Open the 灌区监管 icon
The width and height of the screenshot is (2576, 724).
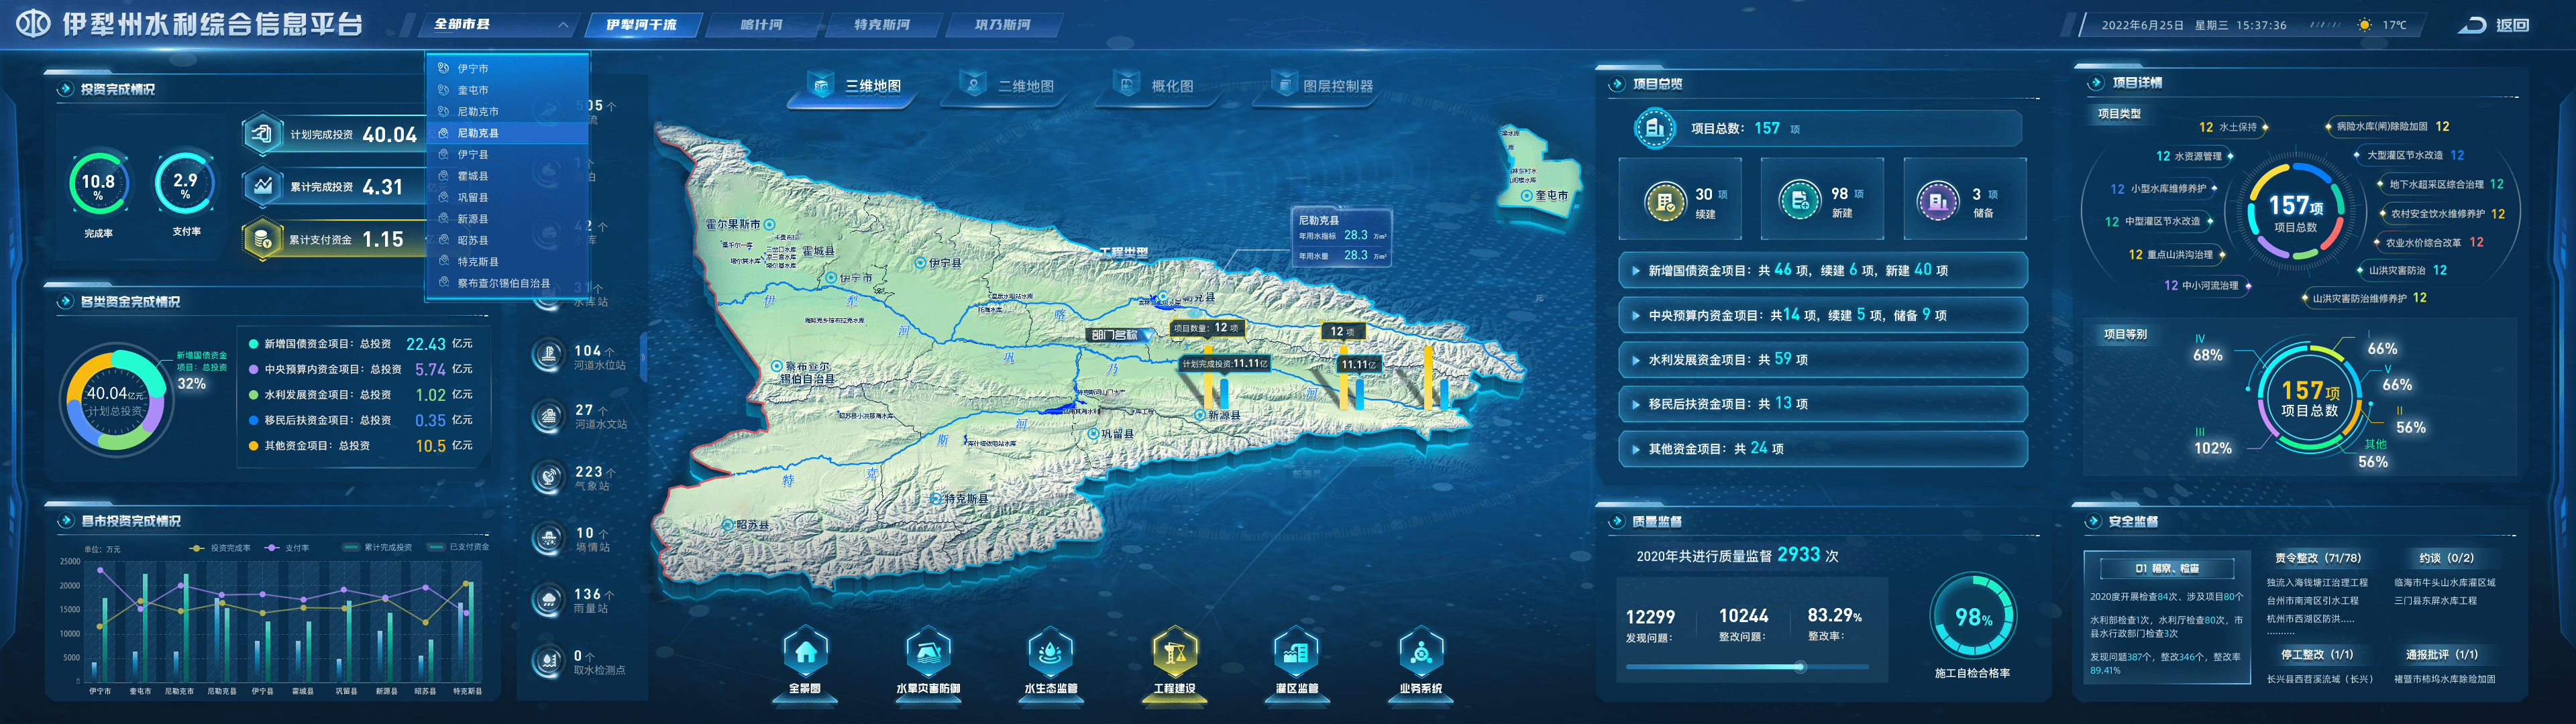(1297, 652)
